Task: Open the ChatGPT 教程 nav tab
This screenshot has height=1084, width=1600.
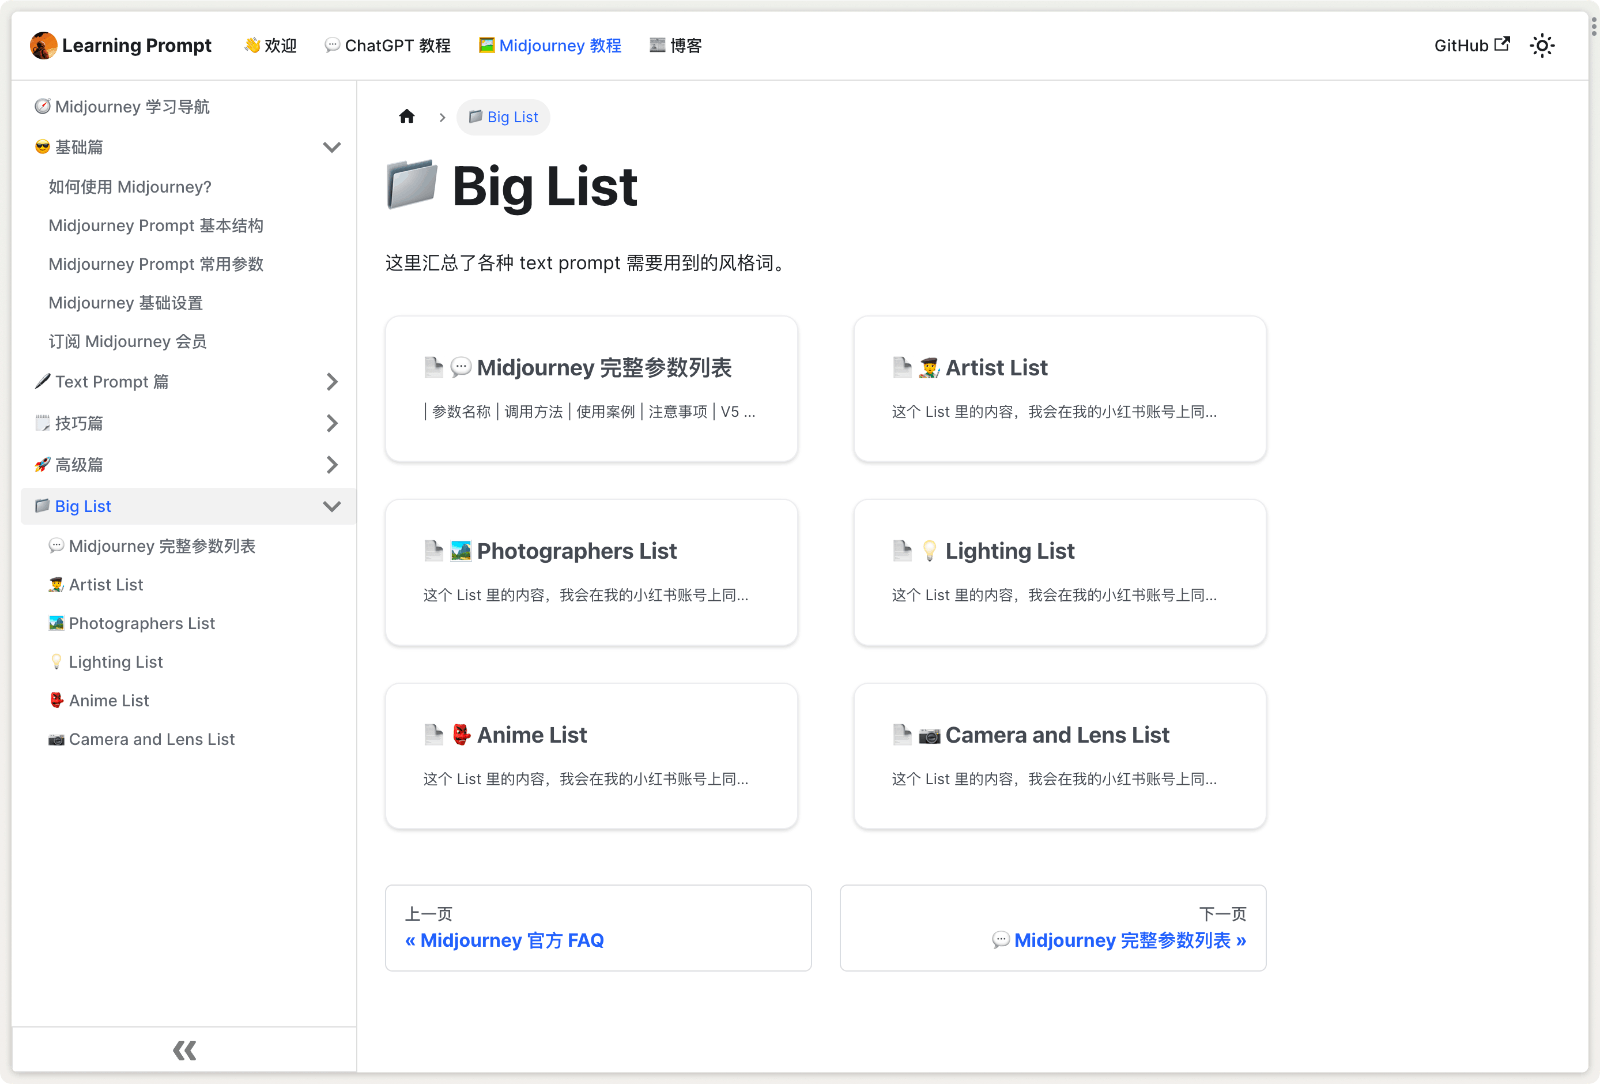Action: coord(388,45)
